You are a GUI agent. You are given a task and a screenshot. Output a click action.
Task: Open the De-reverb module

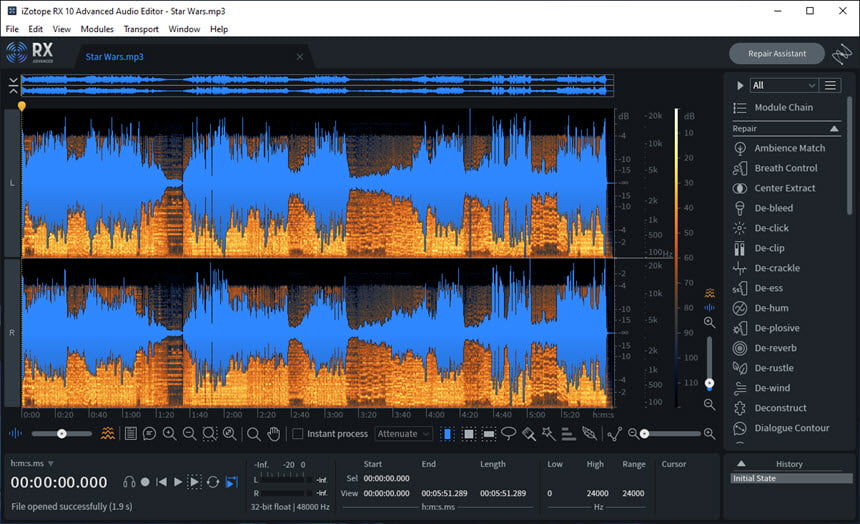tap(764, 348)
